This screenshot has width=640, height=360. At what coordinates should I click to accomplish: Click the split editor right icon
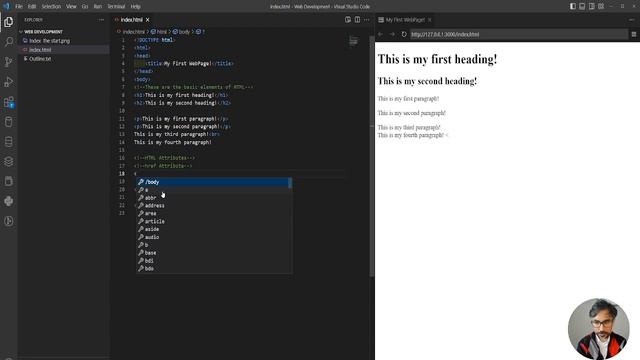[x=357, y=20]
